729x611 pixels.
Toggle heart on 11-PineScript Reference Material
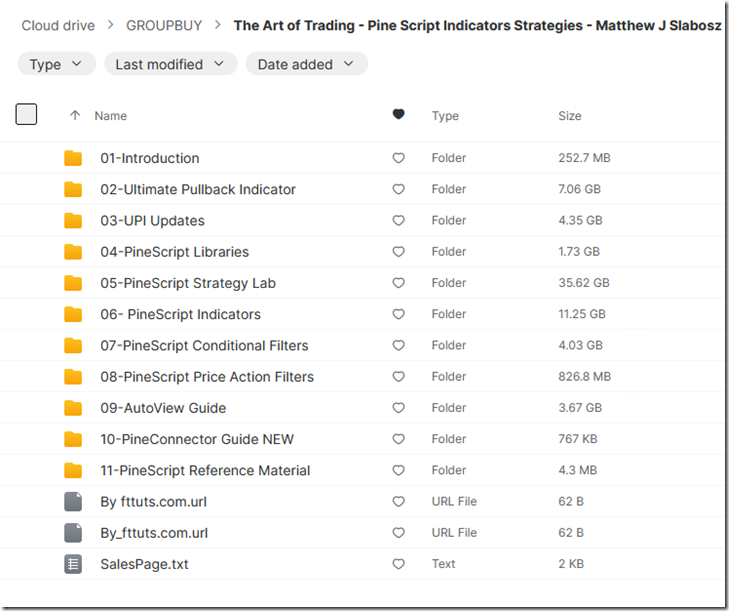(398, 470)
